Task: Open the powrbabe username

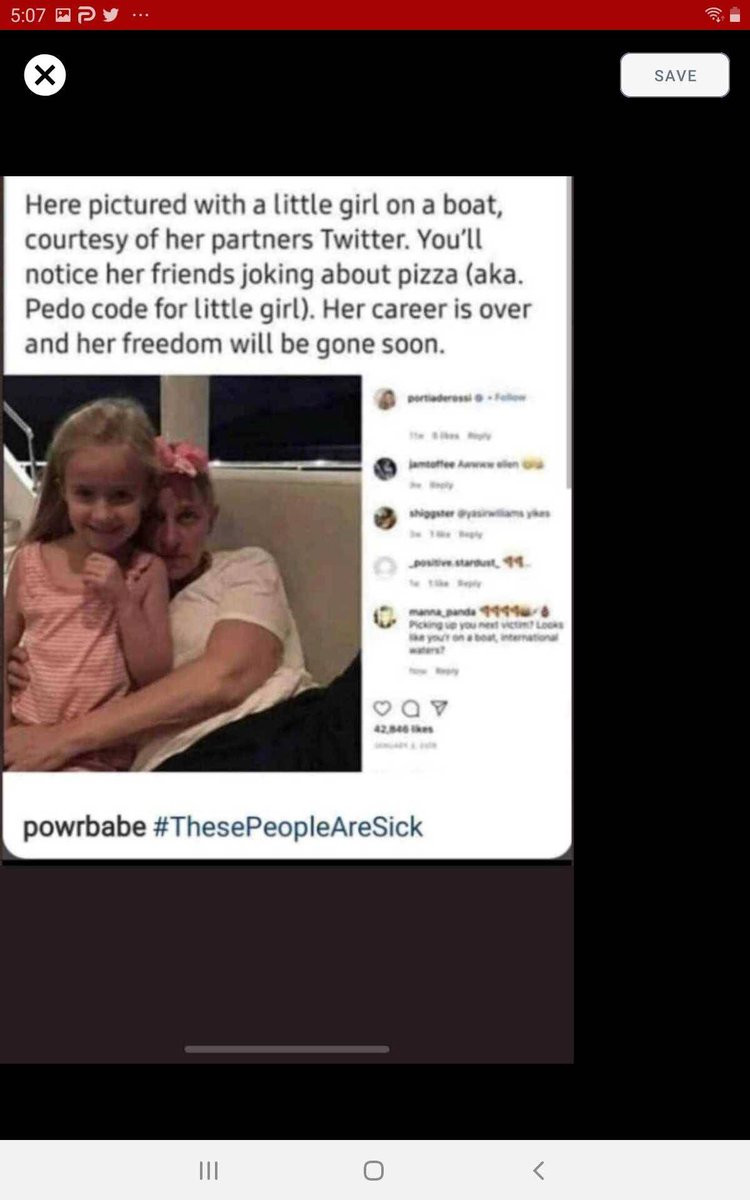Action: 85,828
